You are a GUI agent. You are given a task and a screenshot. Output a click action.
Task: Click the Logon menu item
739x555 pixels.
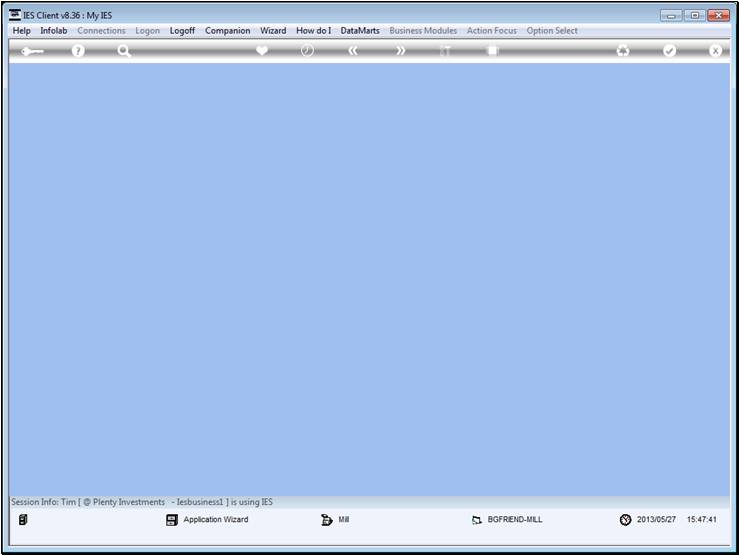click(x=148, y=31)
